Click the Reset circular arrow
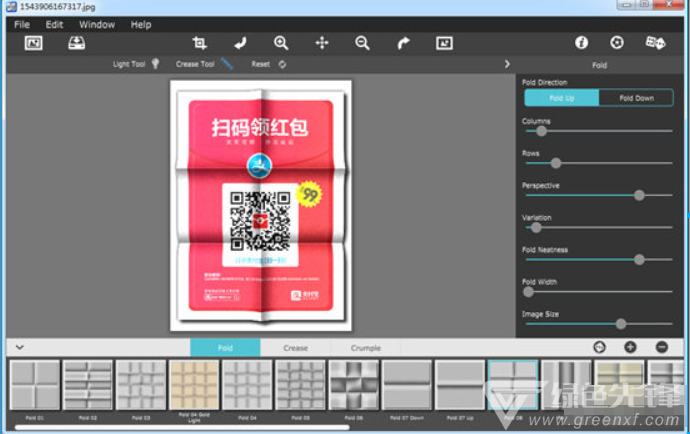 pos(282,64)
